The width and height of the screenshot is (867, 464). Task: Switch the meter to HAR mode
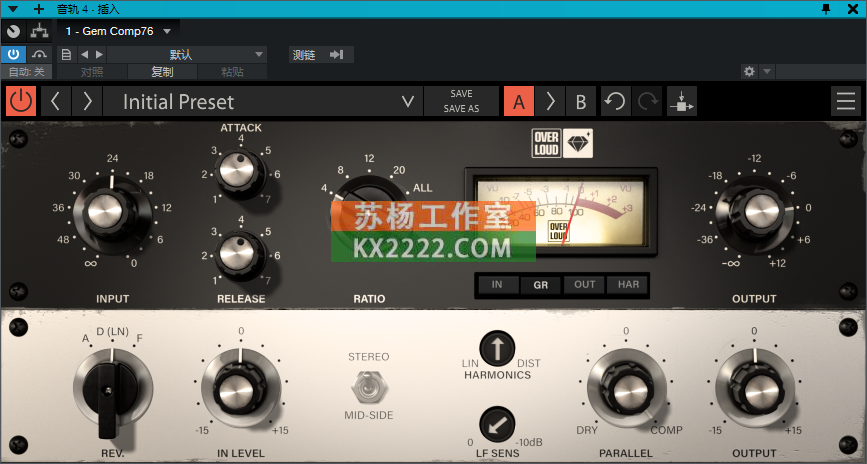(x=628, y=285)
